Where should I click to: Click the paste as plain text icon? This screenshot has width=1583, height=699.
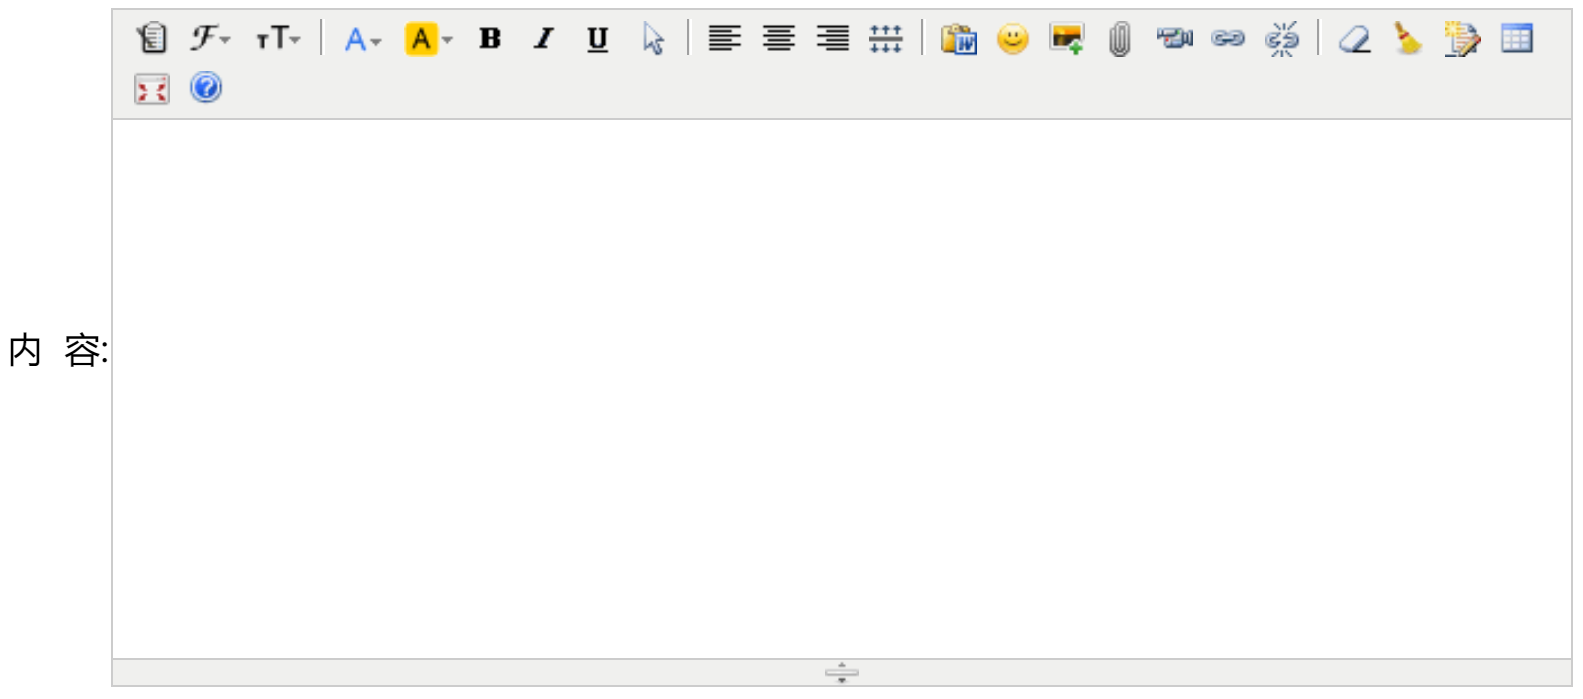pyautogui.click(x=151, y=39)
